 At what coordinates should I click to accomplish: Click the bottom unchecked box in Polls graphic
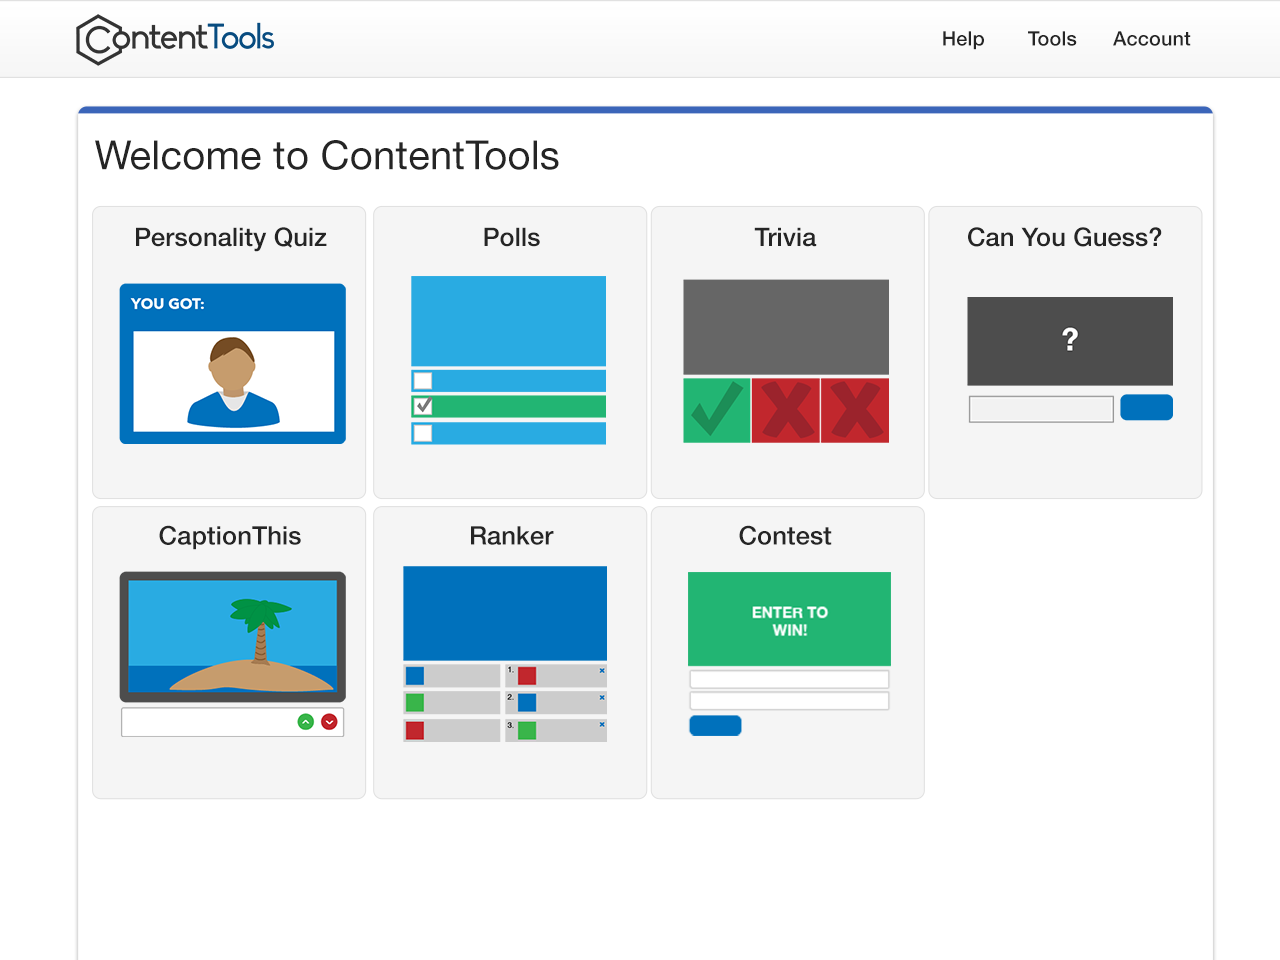(423, 433)
